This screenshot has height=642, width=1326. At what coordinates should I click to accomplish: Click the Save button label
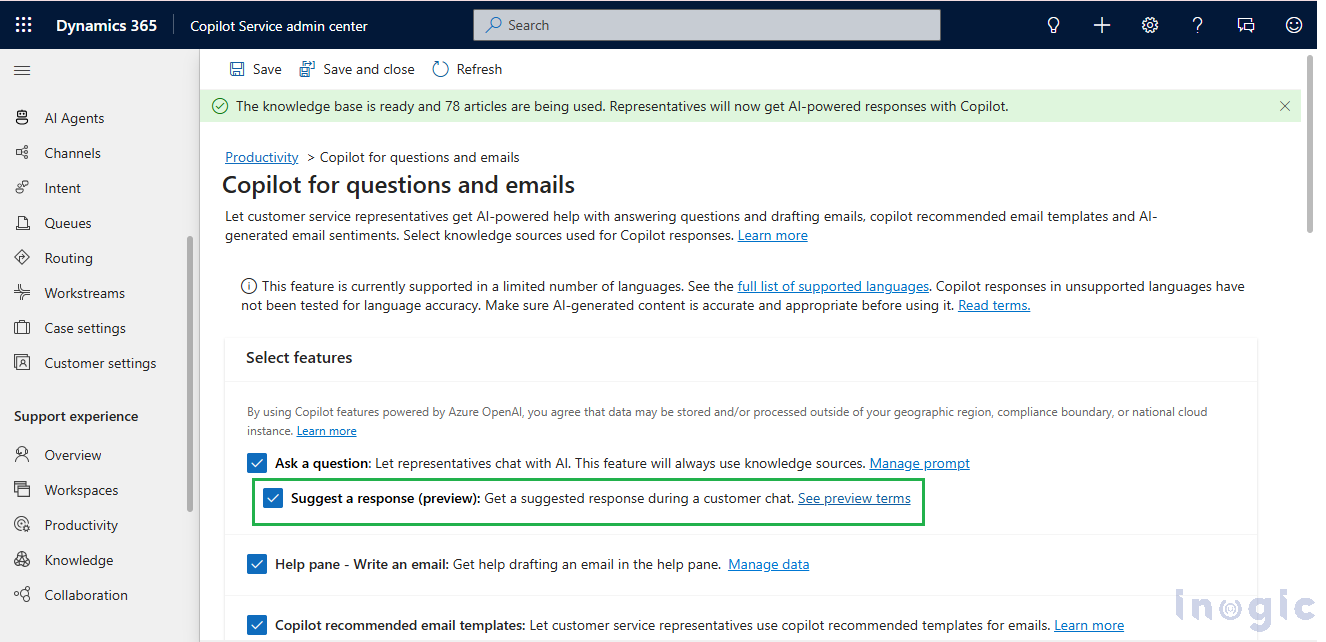click(267, 69)
